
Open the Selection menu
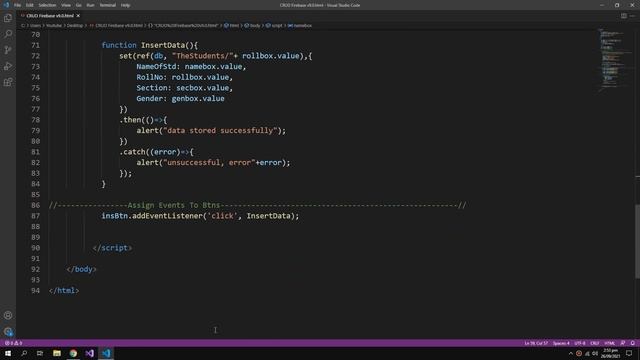[x=47, y=5]
